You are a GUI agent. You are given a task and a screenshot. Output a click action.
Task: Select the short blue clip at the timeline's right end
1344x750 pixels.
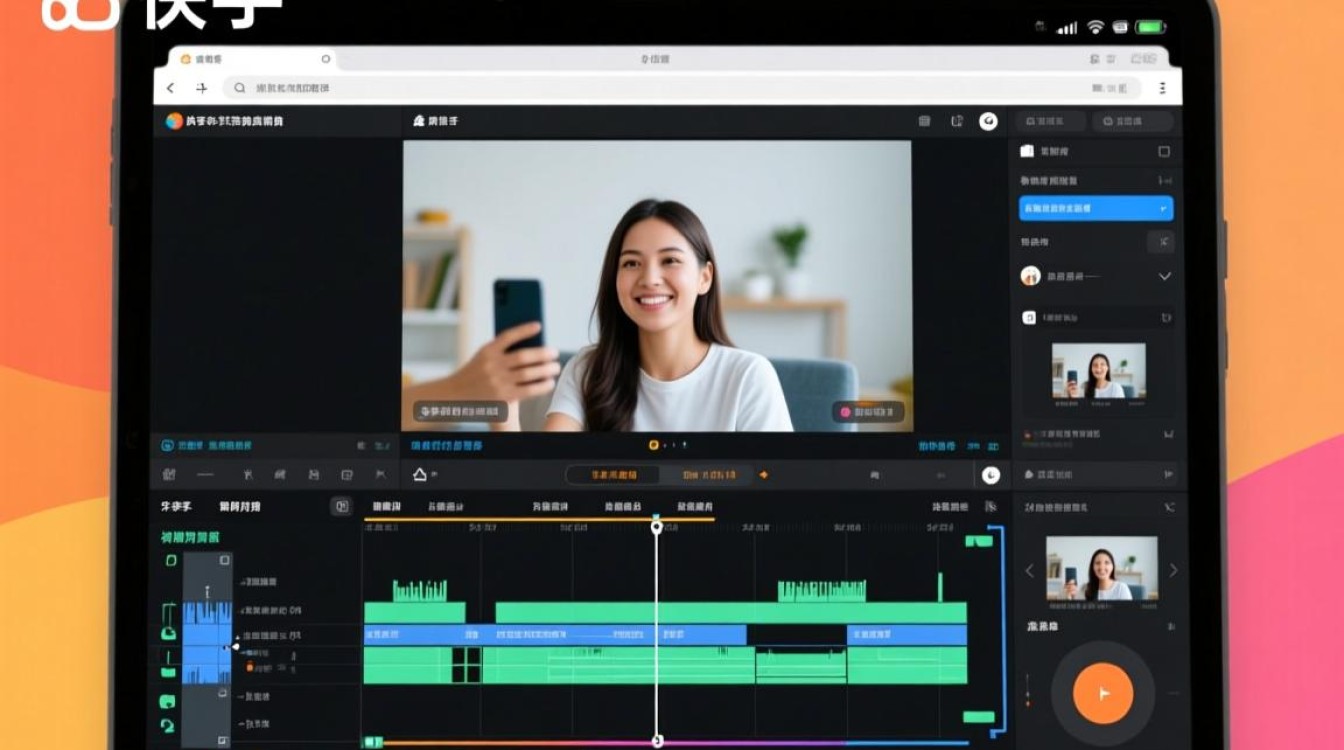tap(907, 635)
